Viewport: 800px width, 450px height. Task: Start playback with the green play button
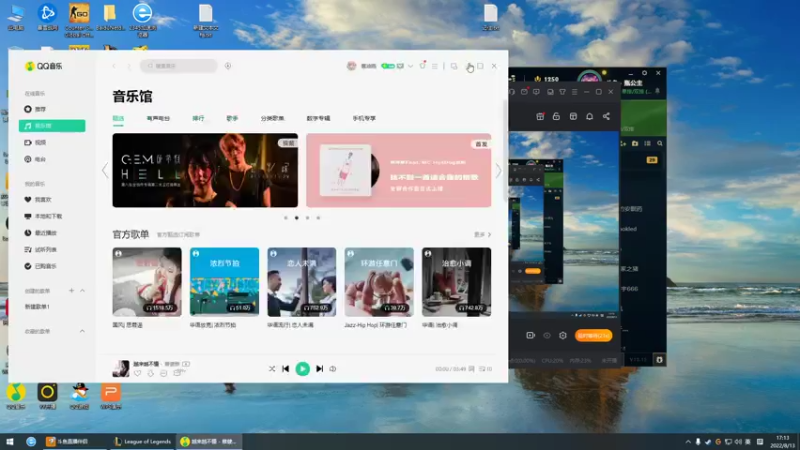303,369
